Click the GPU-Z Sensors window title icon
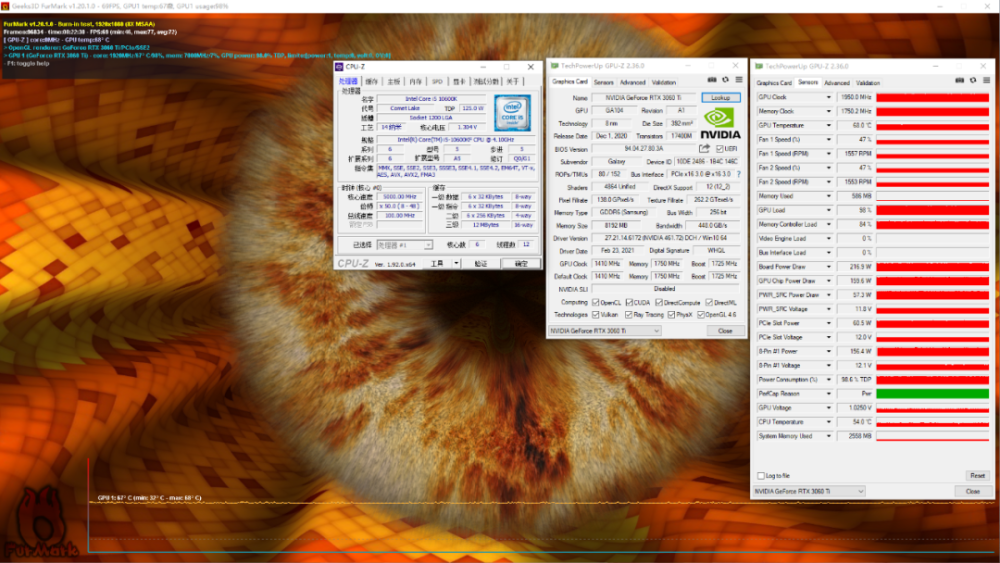 coord(758,66)
